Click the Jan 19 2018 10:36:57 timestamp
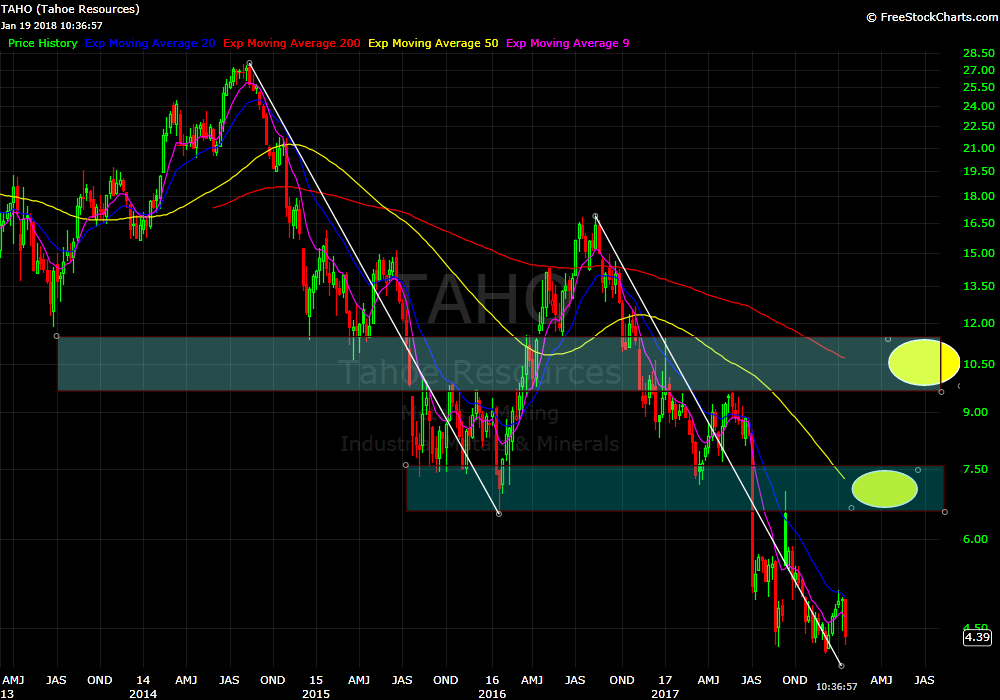 tap(52, 26)
